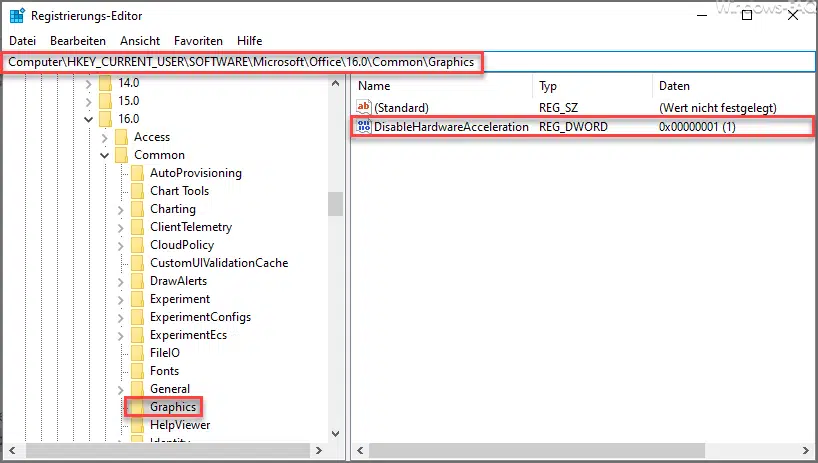
Task: Select the Graphics folder icon in tree
Action: tap(137, 407)
